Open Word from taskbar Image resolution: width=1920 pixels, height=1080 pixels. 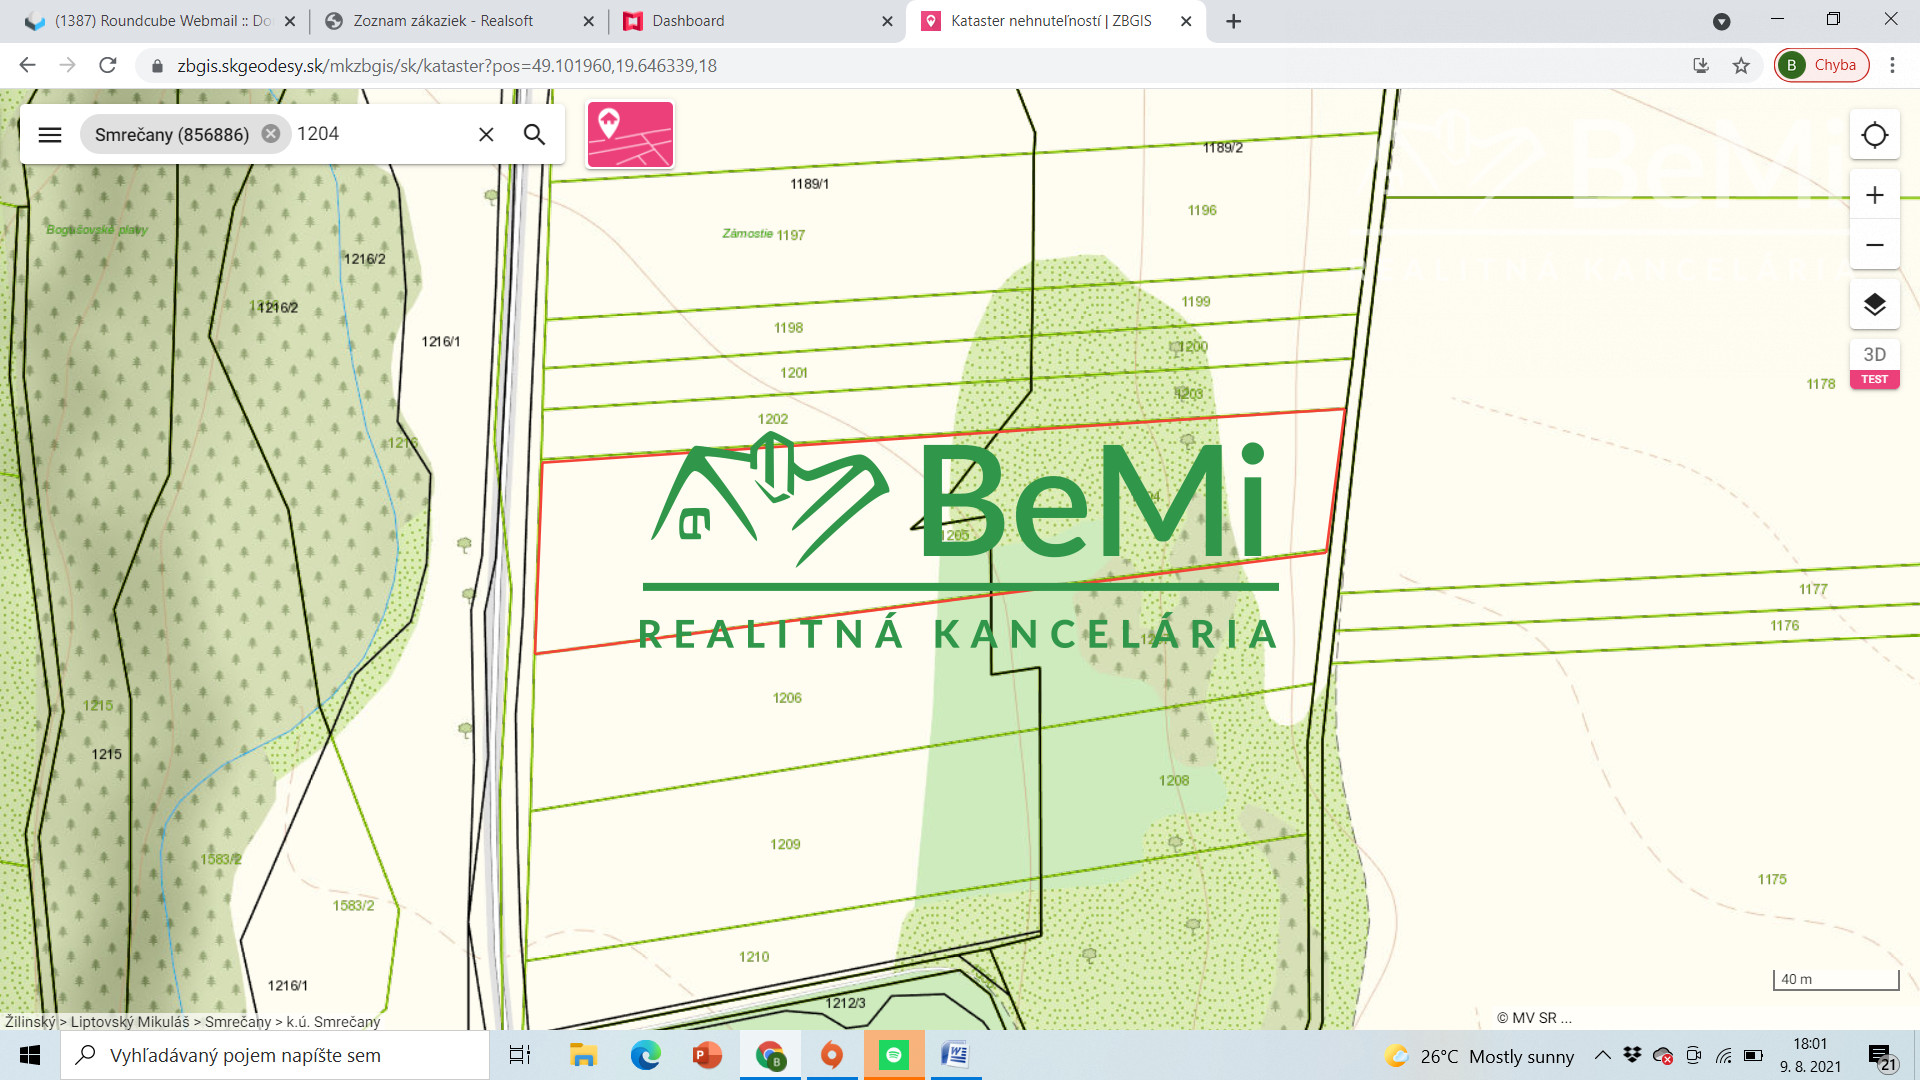tap(956, 1055)
